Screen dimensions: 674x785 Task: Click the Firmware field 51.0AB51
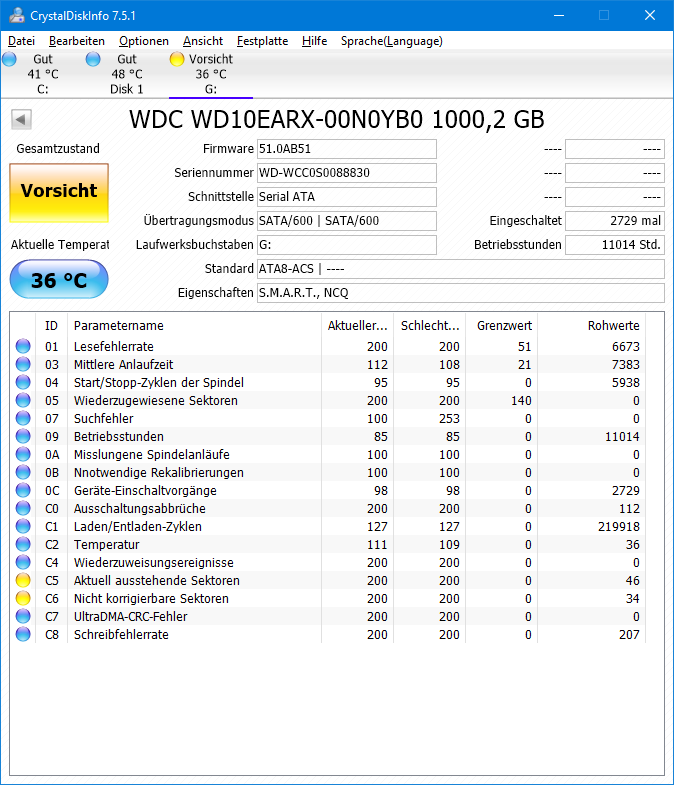pos(347,149)
